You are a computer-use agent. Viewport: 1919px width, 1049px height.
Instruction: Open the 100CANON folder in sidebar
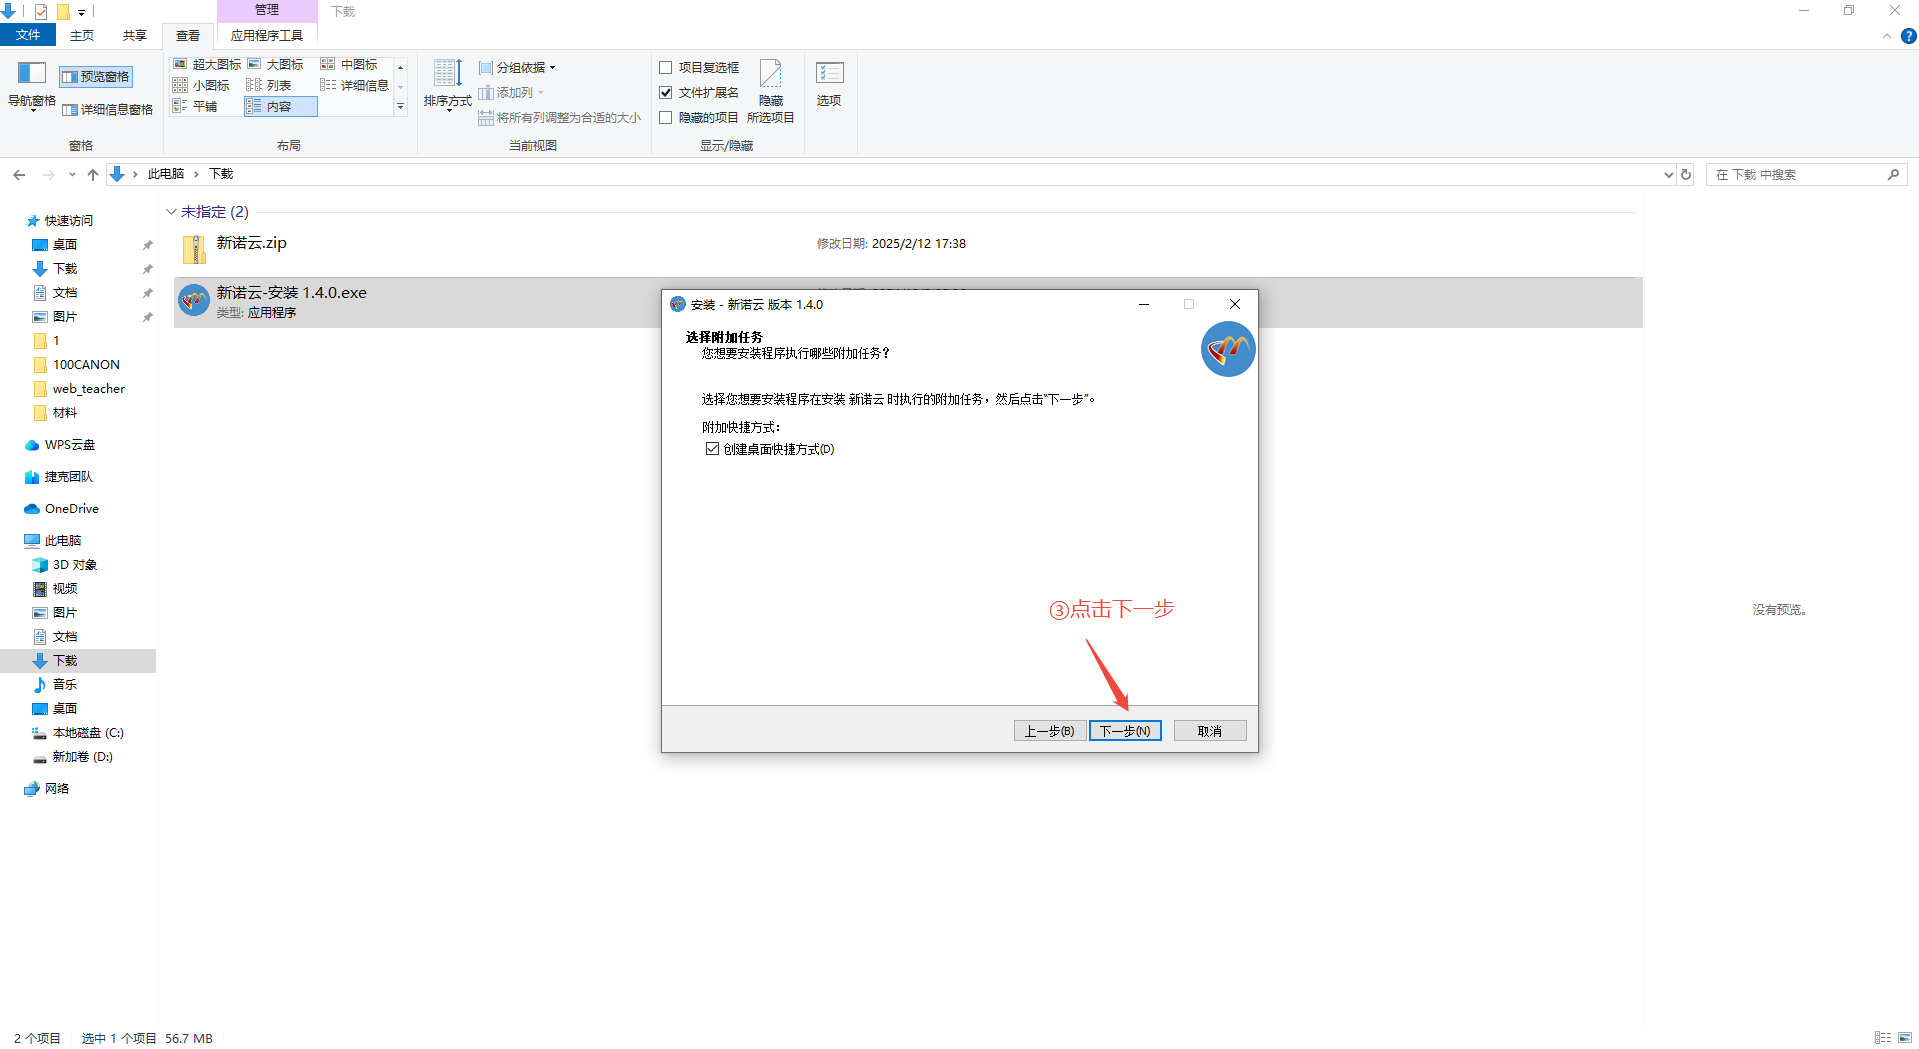[86, 365]
